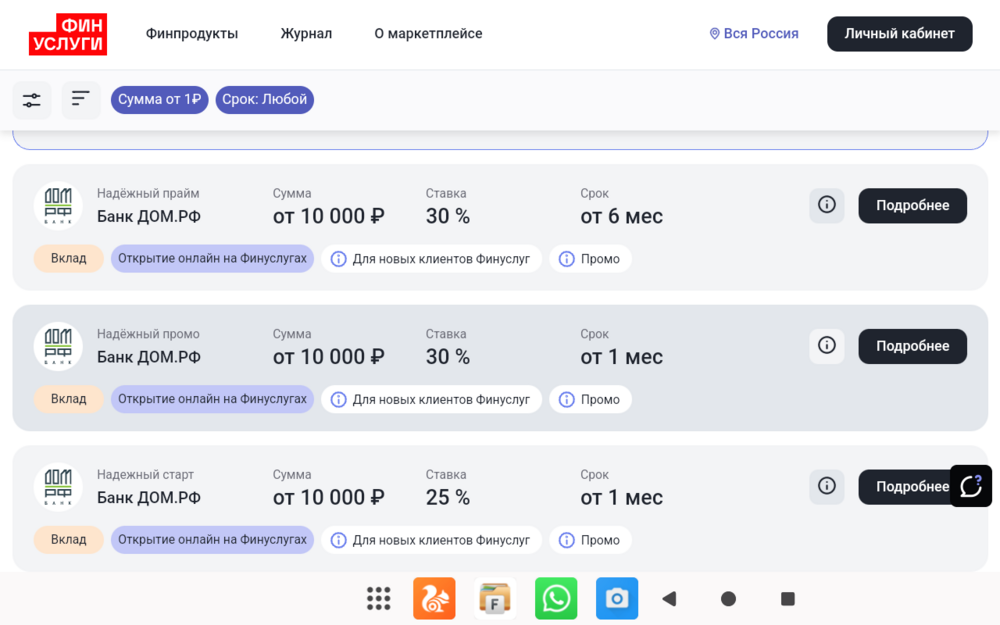Open the chat support bubble icon
This screenshot has height=625, width=1000.
click(971, 486)
